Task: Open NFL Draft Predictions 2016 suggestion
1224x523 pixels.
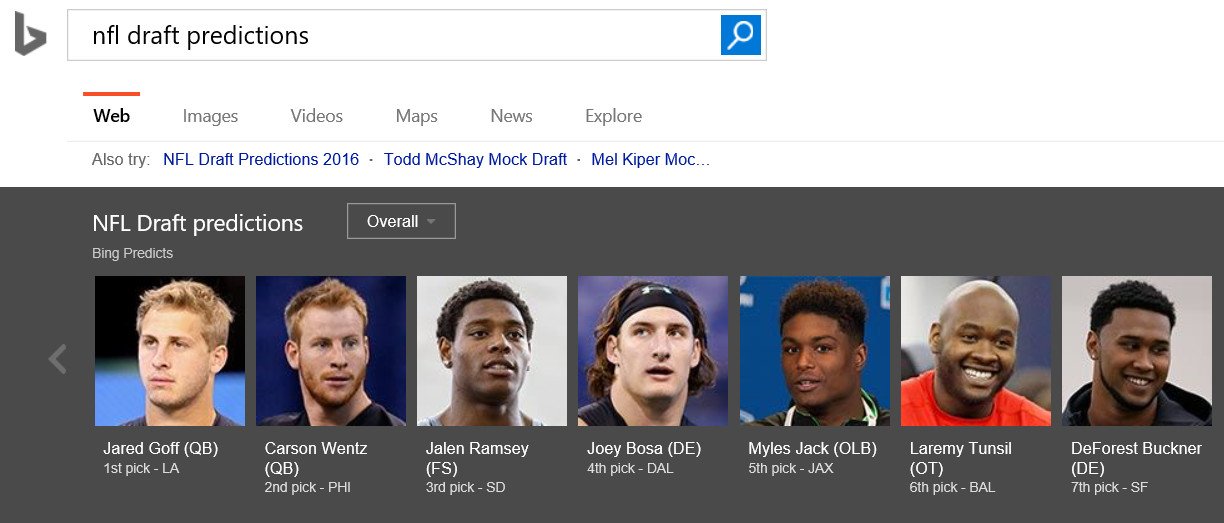Action: click(261, 159)
